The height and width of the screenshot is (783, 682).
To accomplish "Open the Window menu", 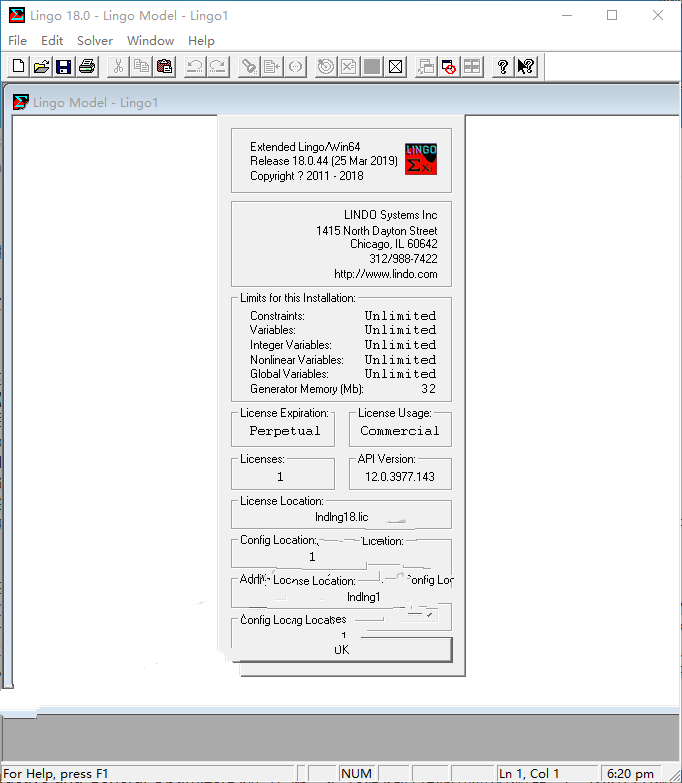I will coord(150,40).
